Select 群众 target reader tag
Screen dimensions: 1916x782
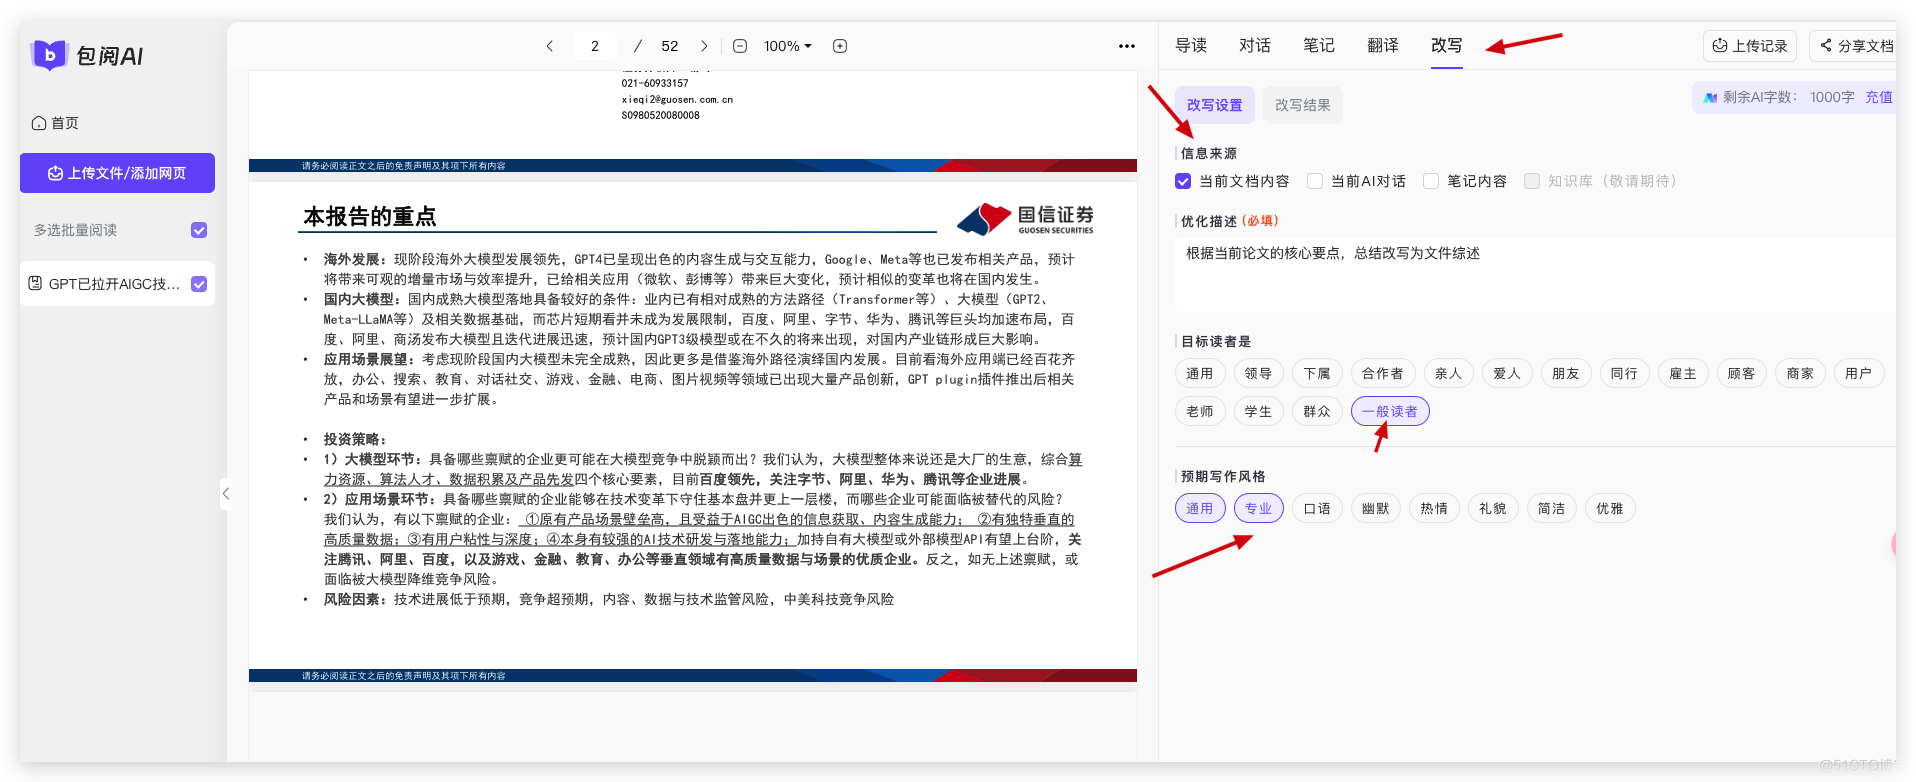point(1318,411)
